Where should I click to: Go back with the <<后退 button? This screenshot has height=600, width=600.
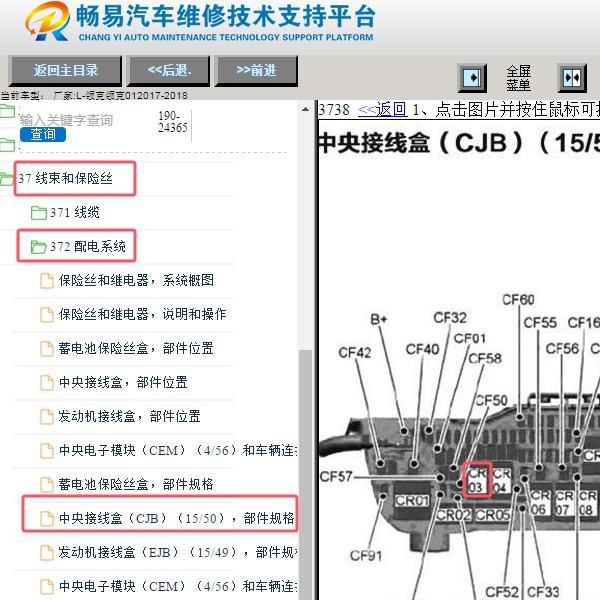pyautogui.click(x=169, y=70)
